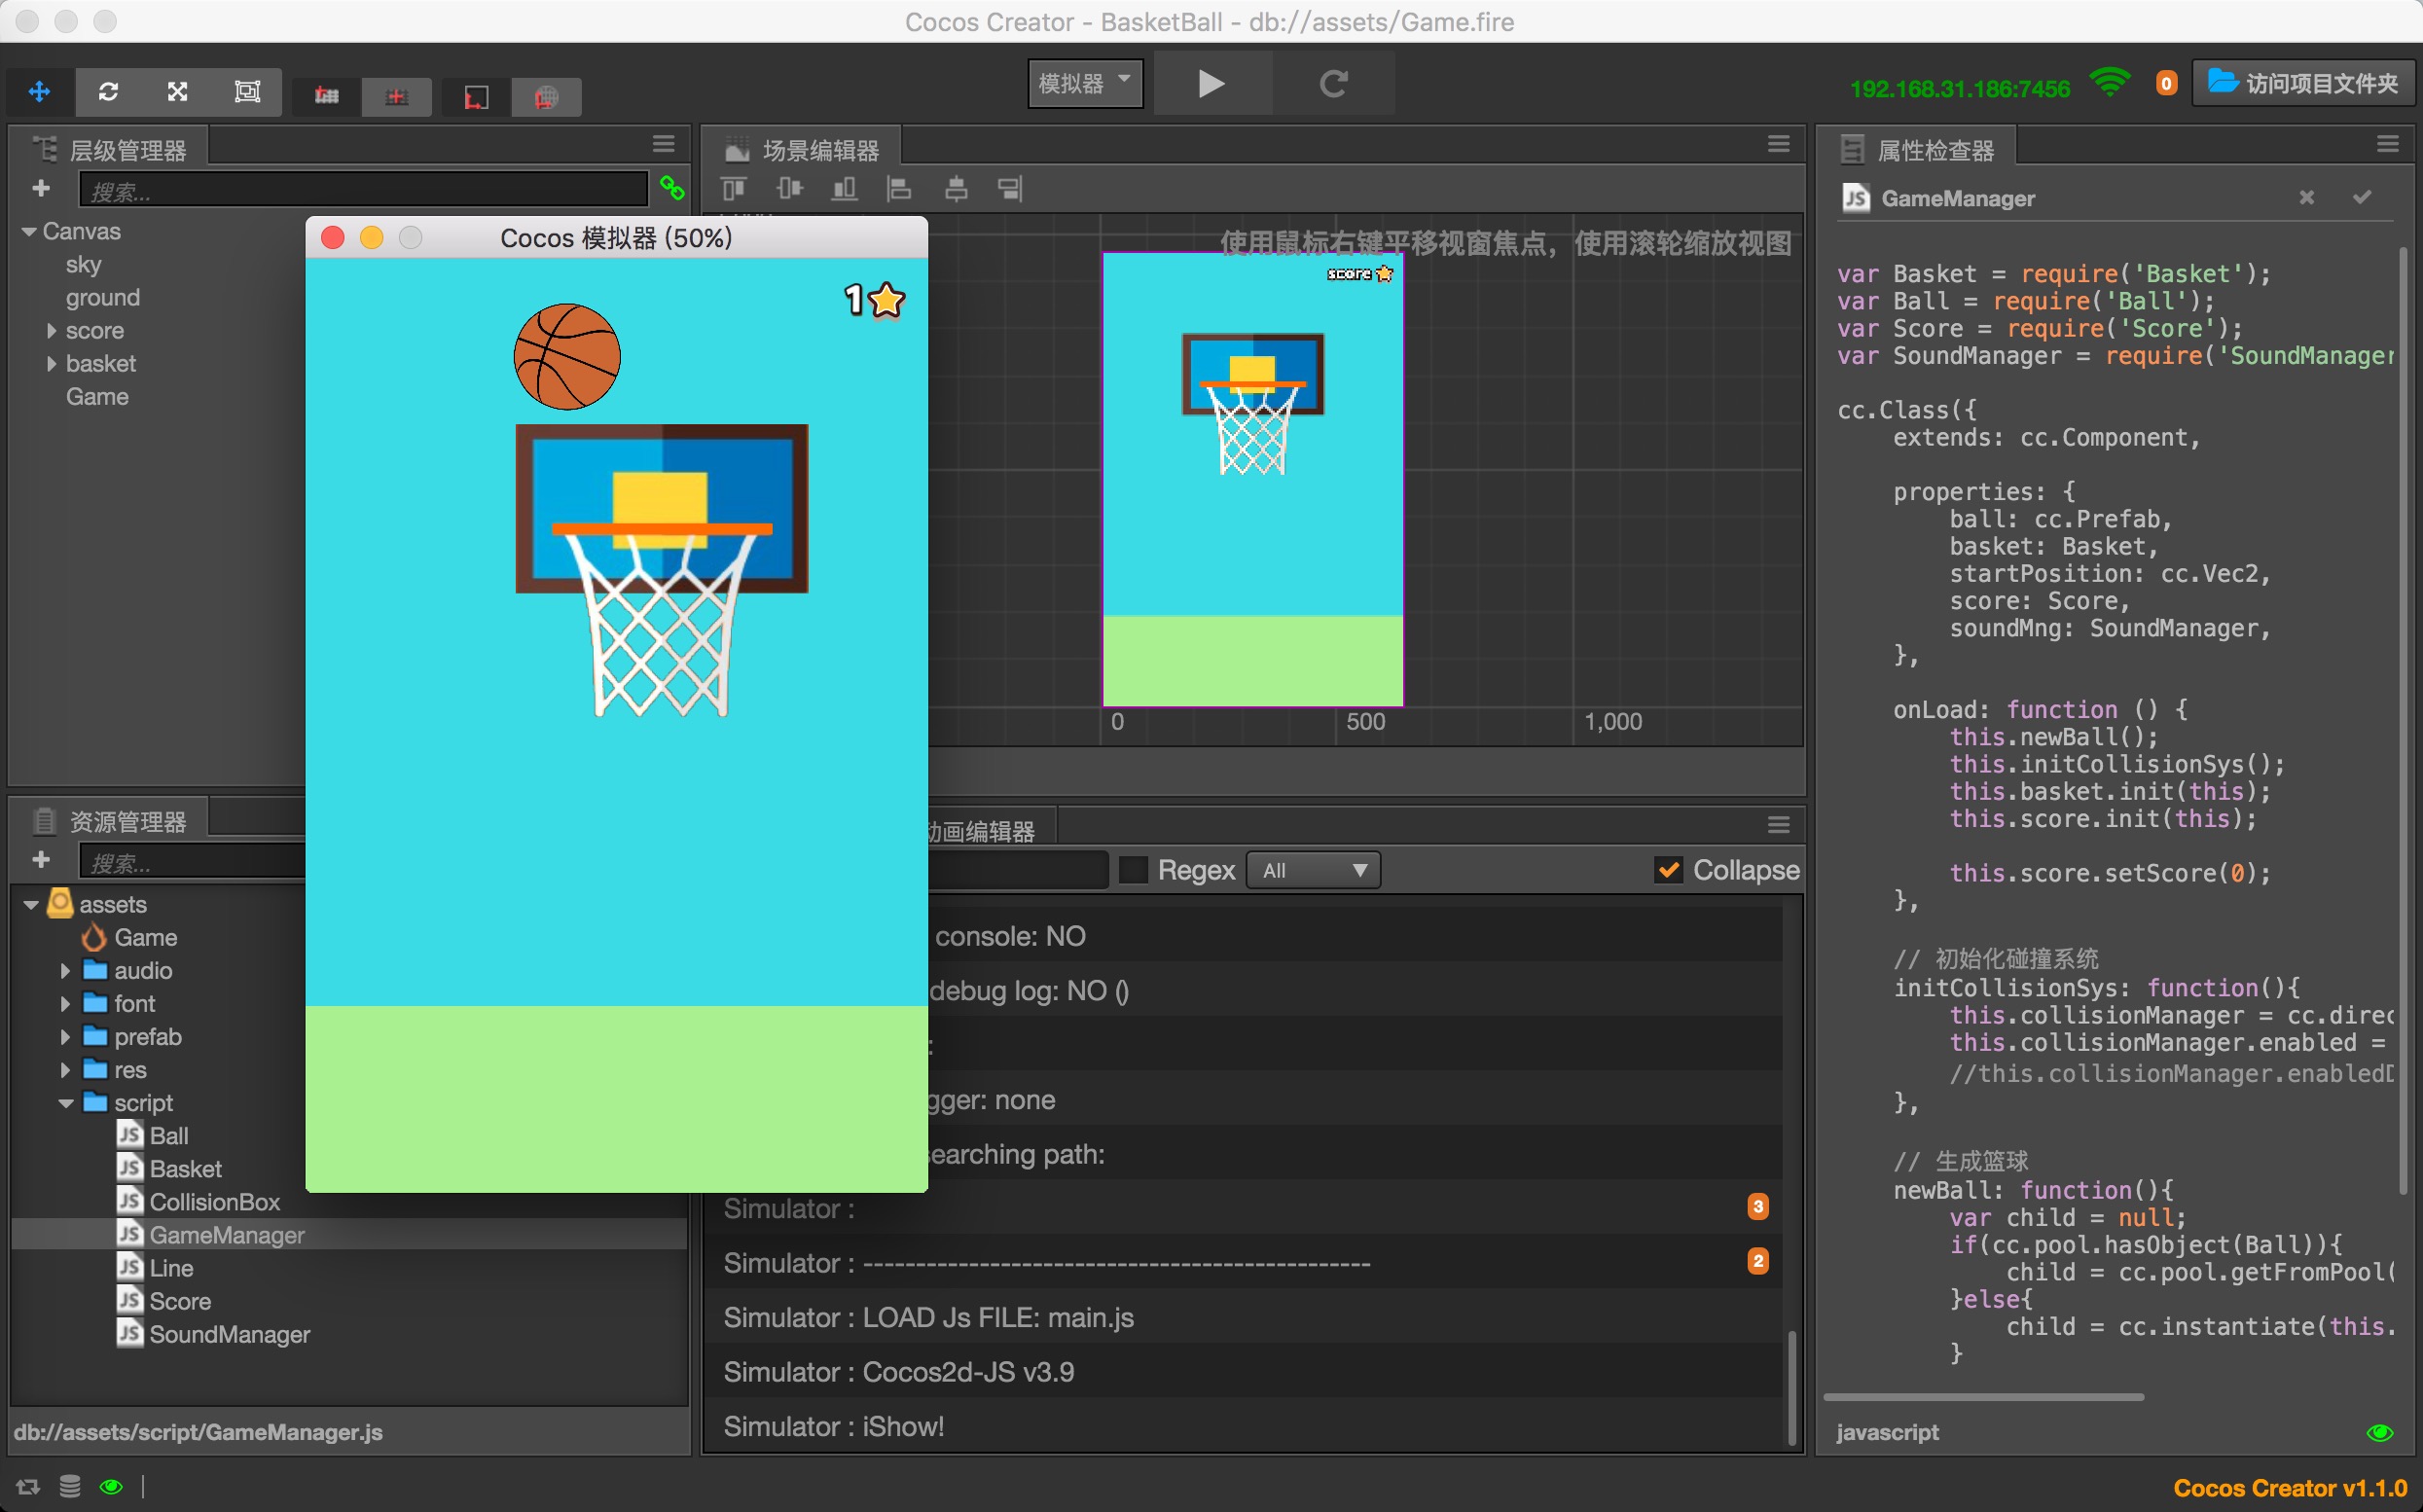The height and width of the screenshot is (1512, 2423).
Task: Open the simulator platform dropdown
Action: point(1085,83)
